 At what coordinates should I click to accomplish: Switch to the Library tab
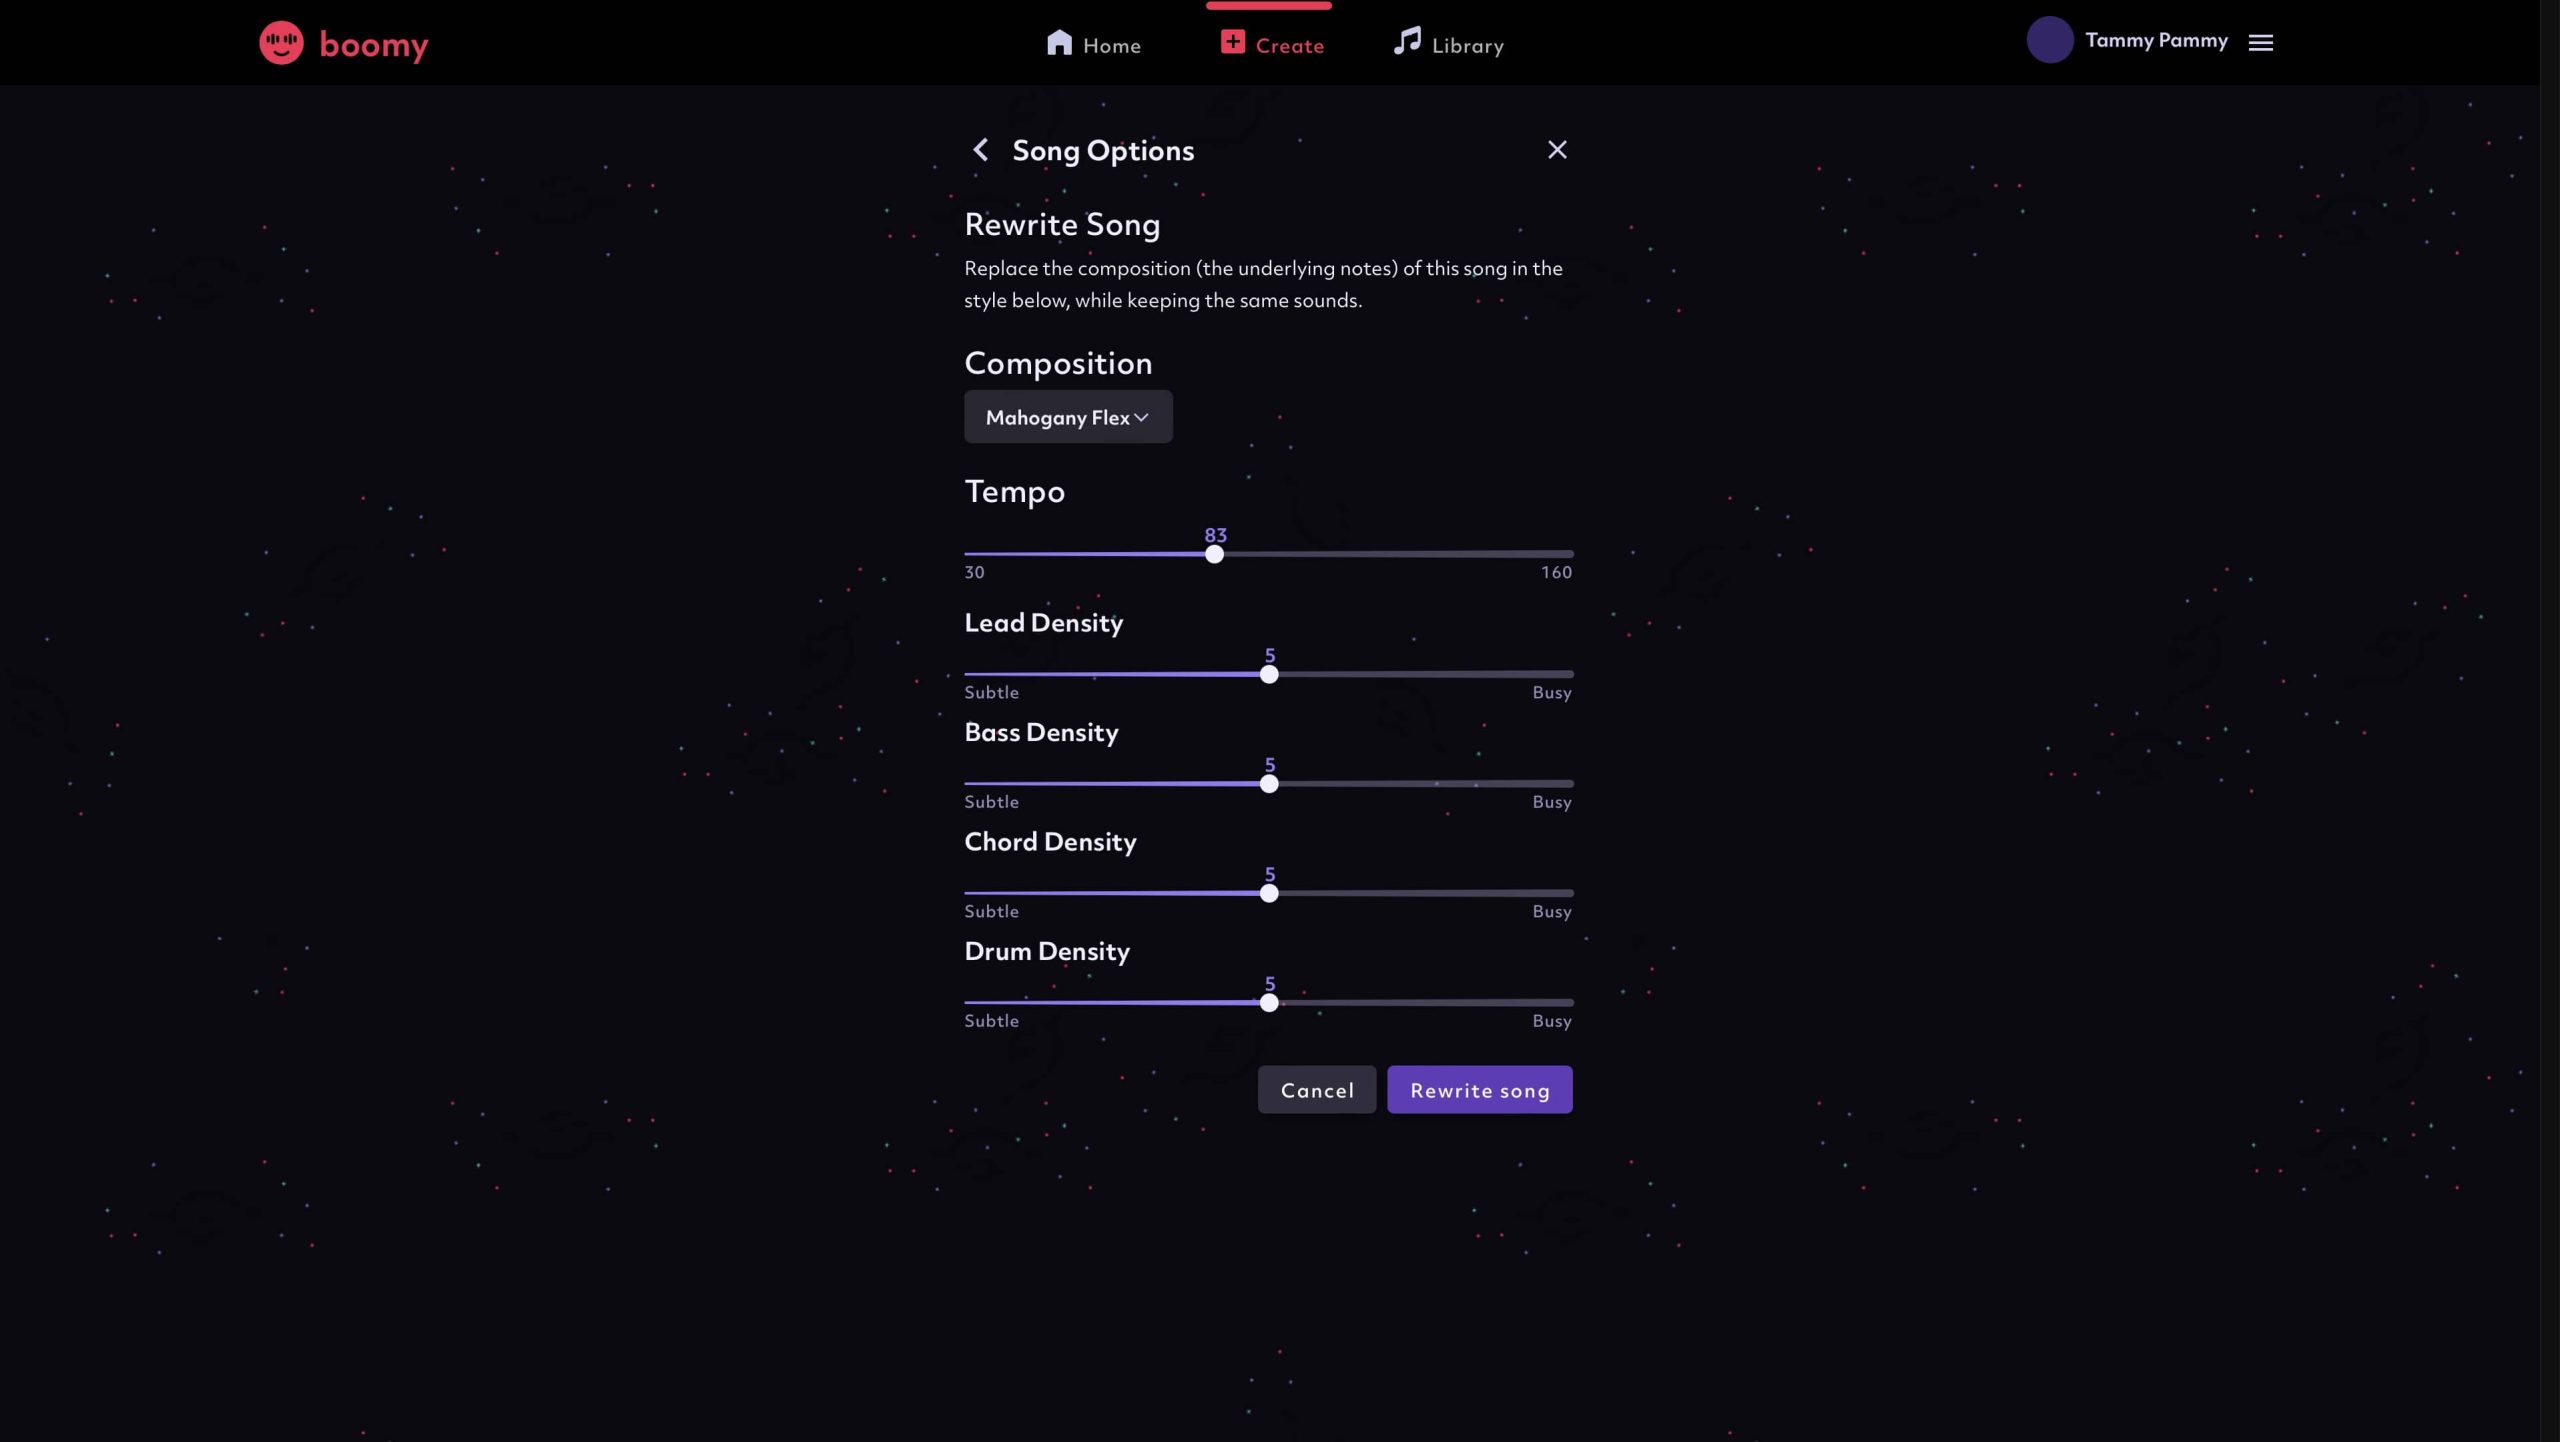coord(1467,46)
